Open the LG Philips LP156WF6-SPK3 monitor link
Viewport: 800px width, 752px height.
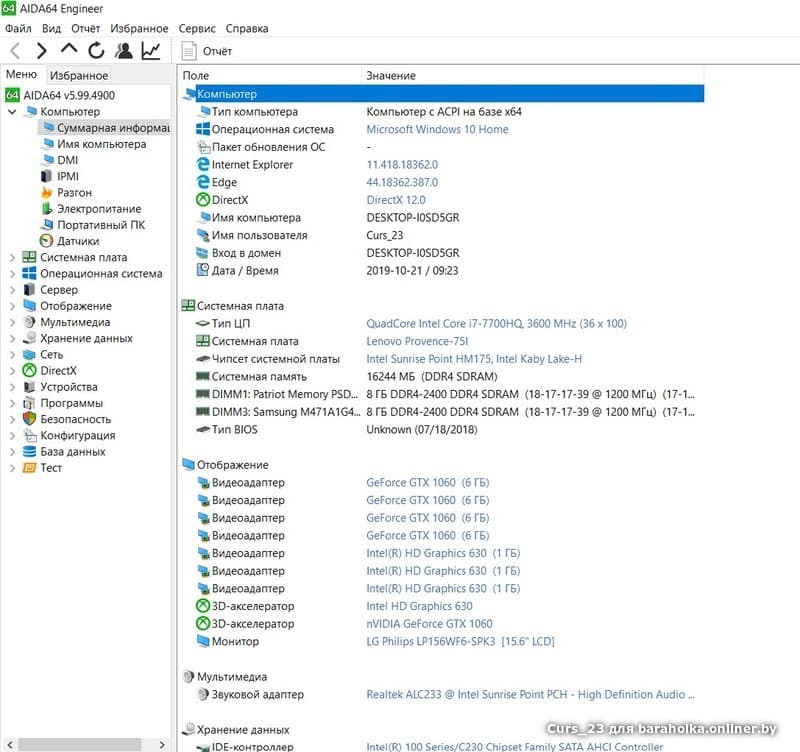tap(460, 641)
